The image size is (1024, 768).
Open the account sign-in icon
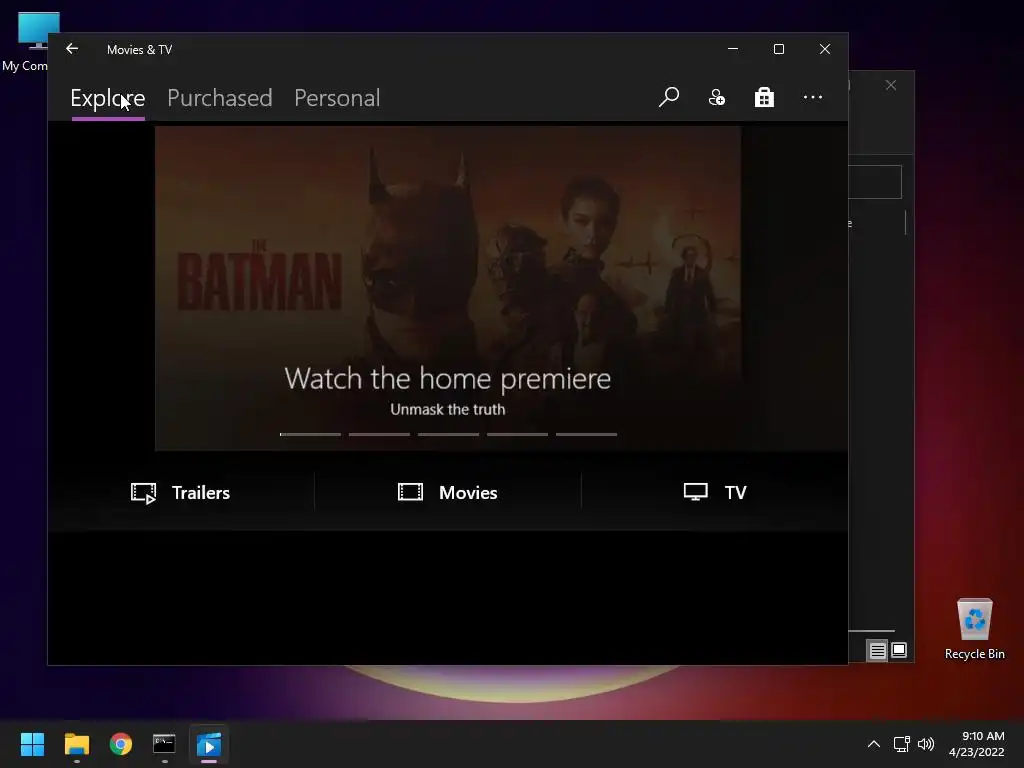pyautogui.click(x=716, y=97)
